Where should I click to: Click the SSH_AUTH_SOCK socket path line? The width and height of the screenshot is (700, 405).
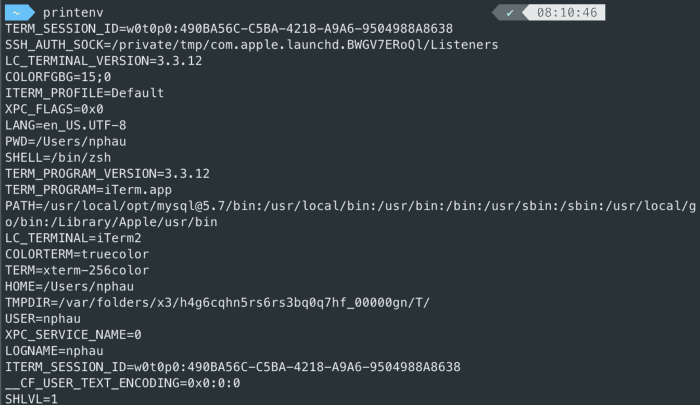(x=251, y=45)
